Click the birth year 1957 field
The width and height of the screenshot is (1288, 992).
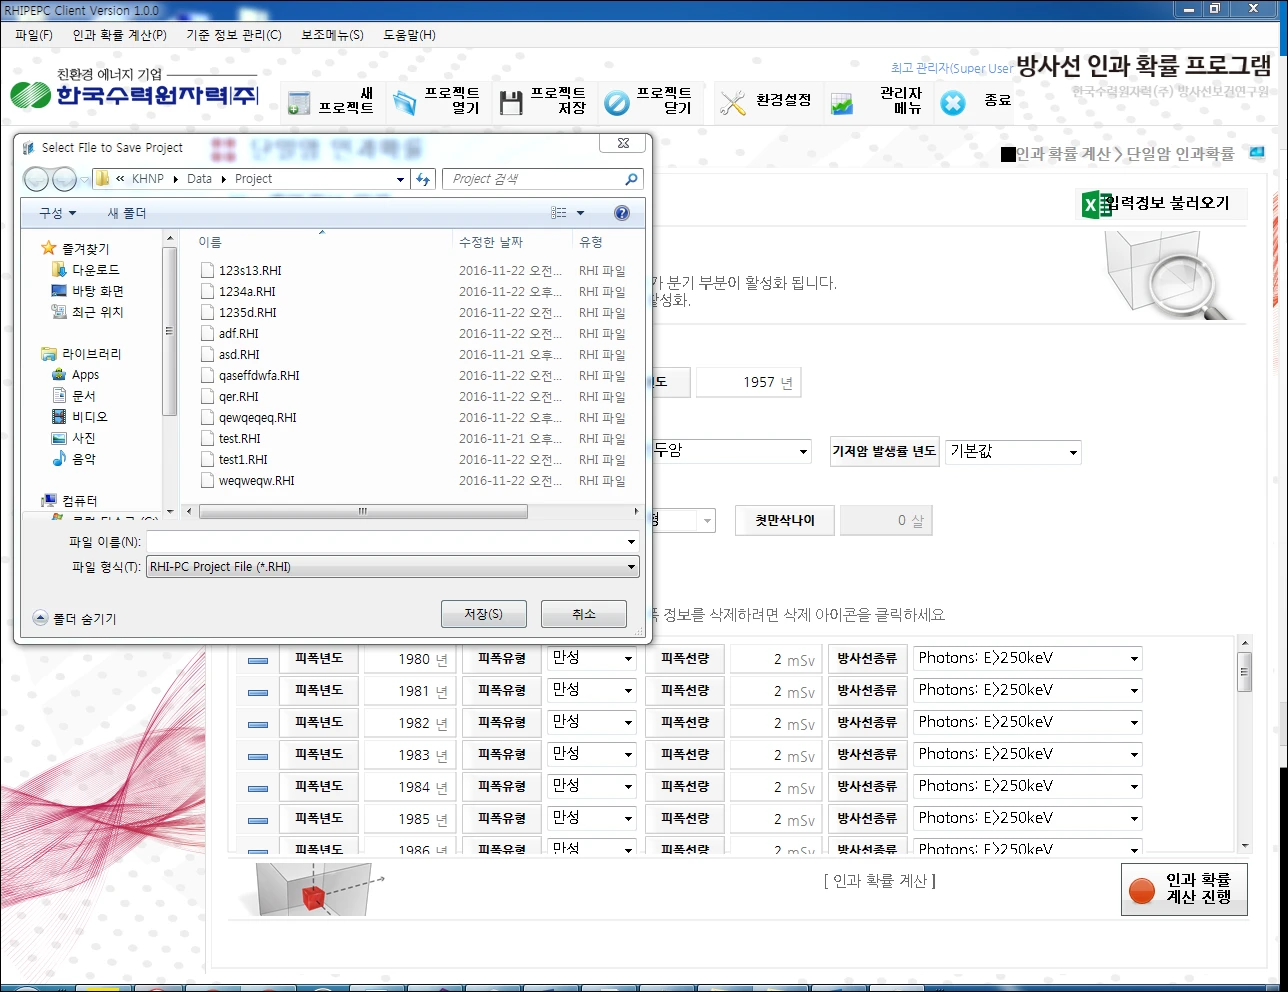(x=748, y=382)
